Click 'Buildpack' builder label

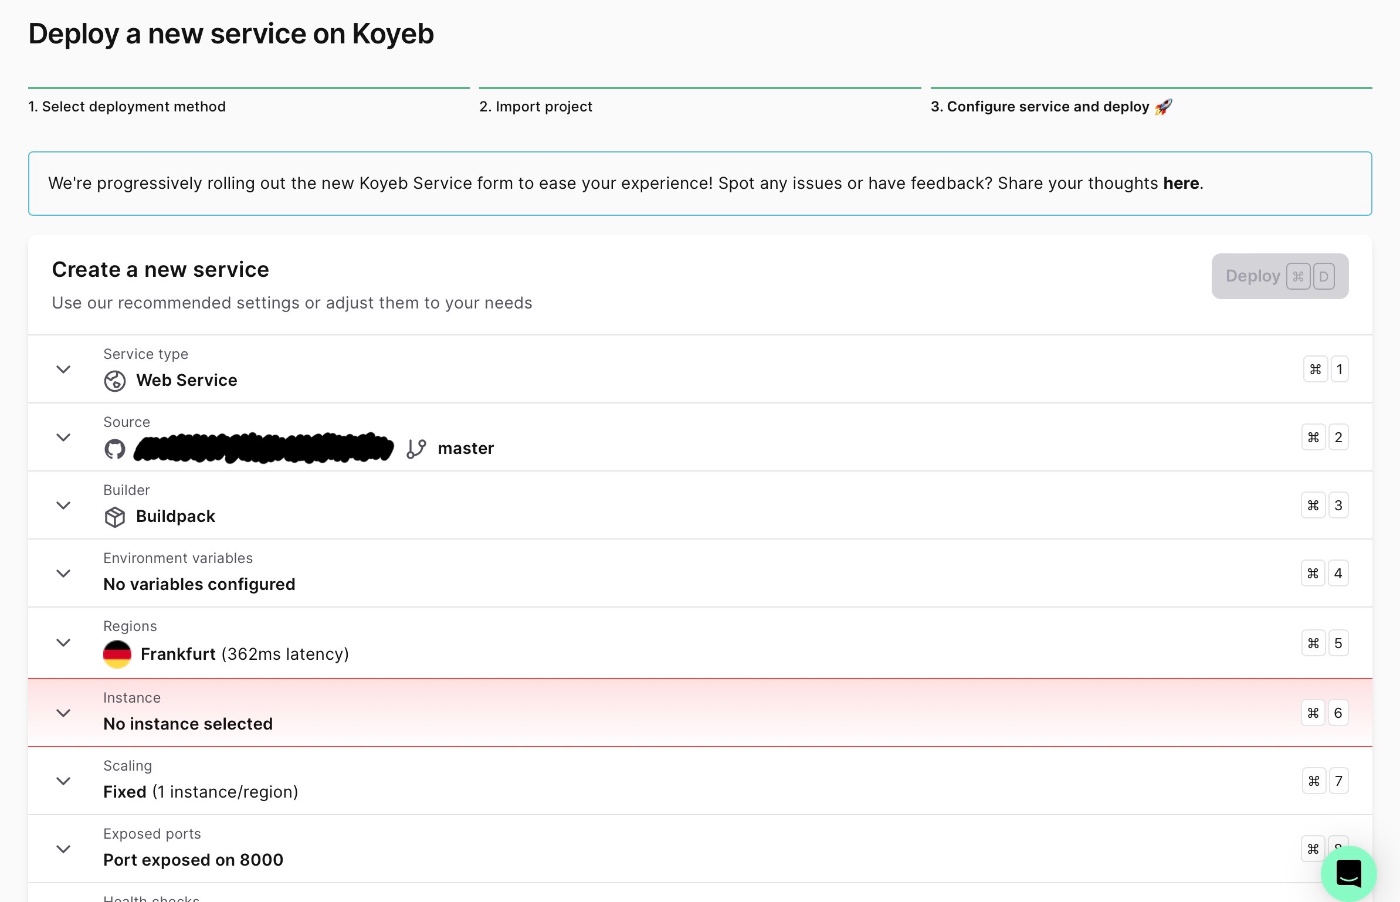click(x=176, y=516)
